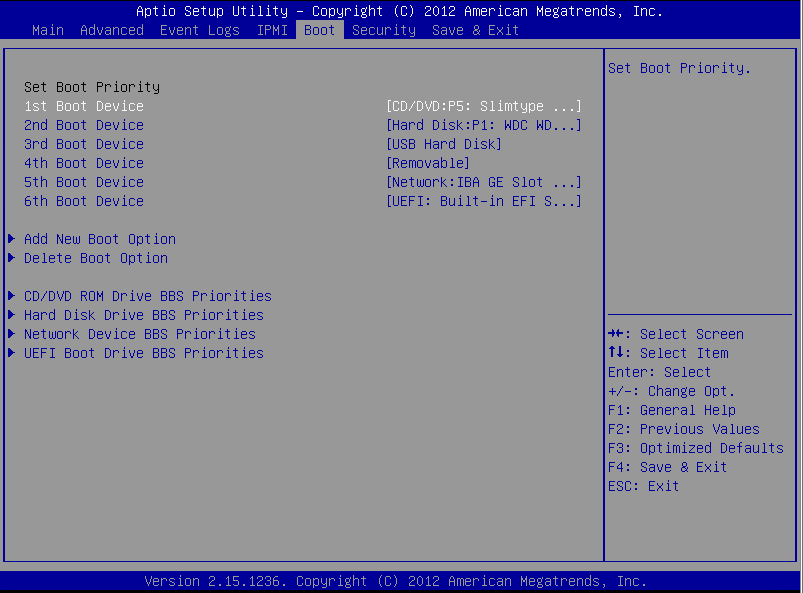Switch to the Advanced tab
This screenshot has width=803, height=593.
tap(111, 30)
